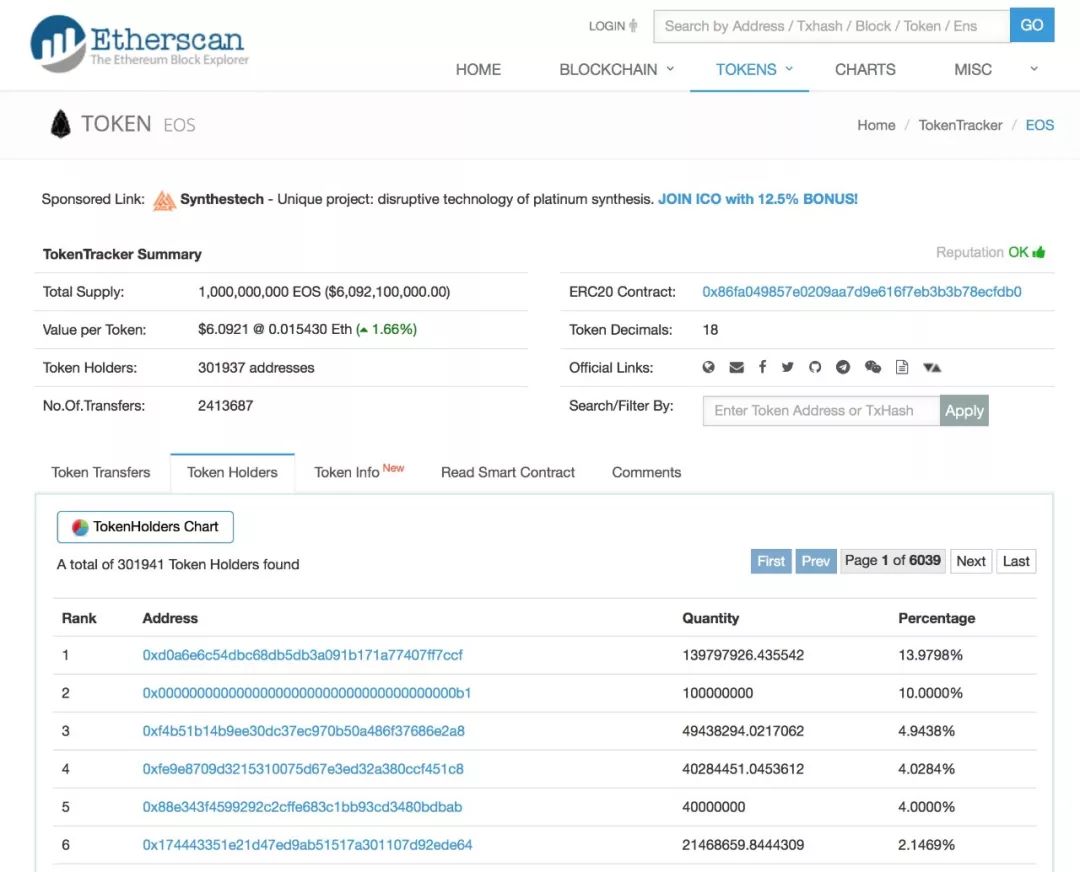Jump to the Last page
Image resolution: width=1080 pixels, height=872 pixels.
point(1016,561)
